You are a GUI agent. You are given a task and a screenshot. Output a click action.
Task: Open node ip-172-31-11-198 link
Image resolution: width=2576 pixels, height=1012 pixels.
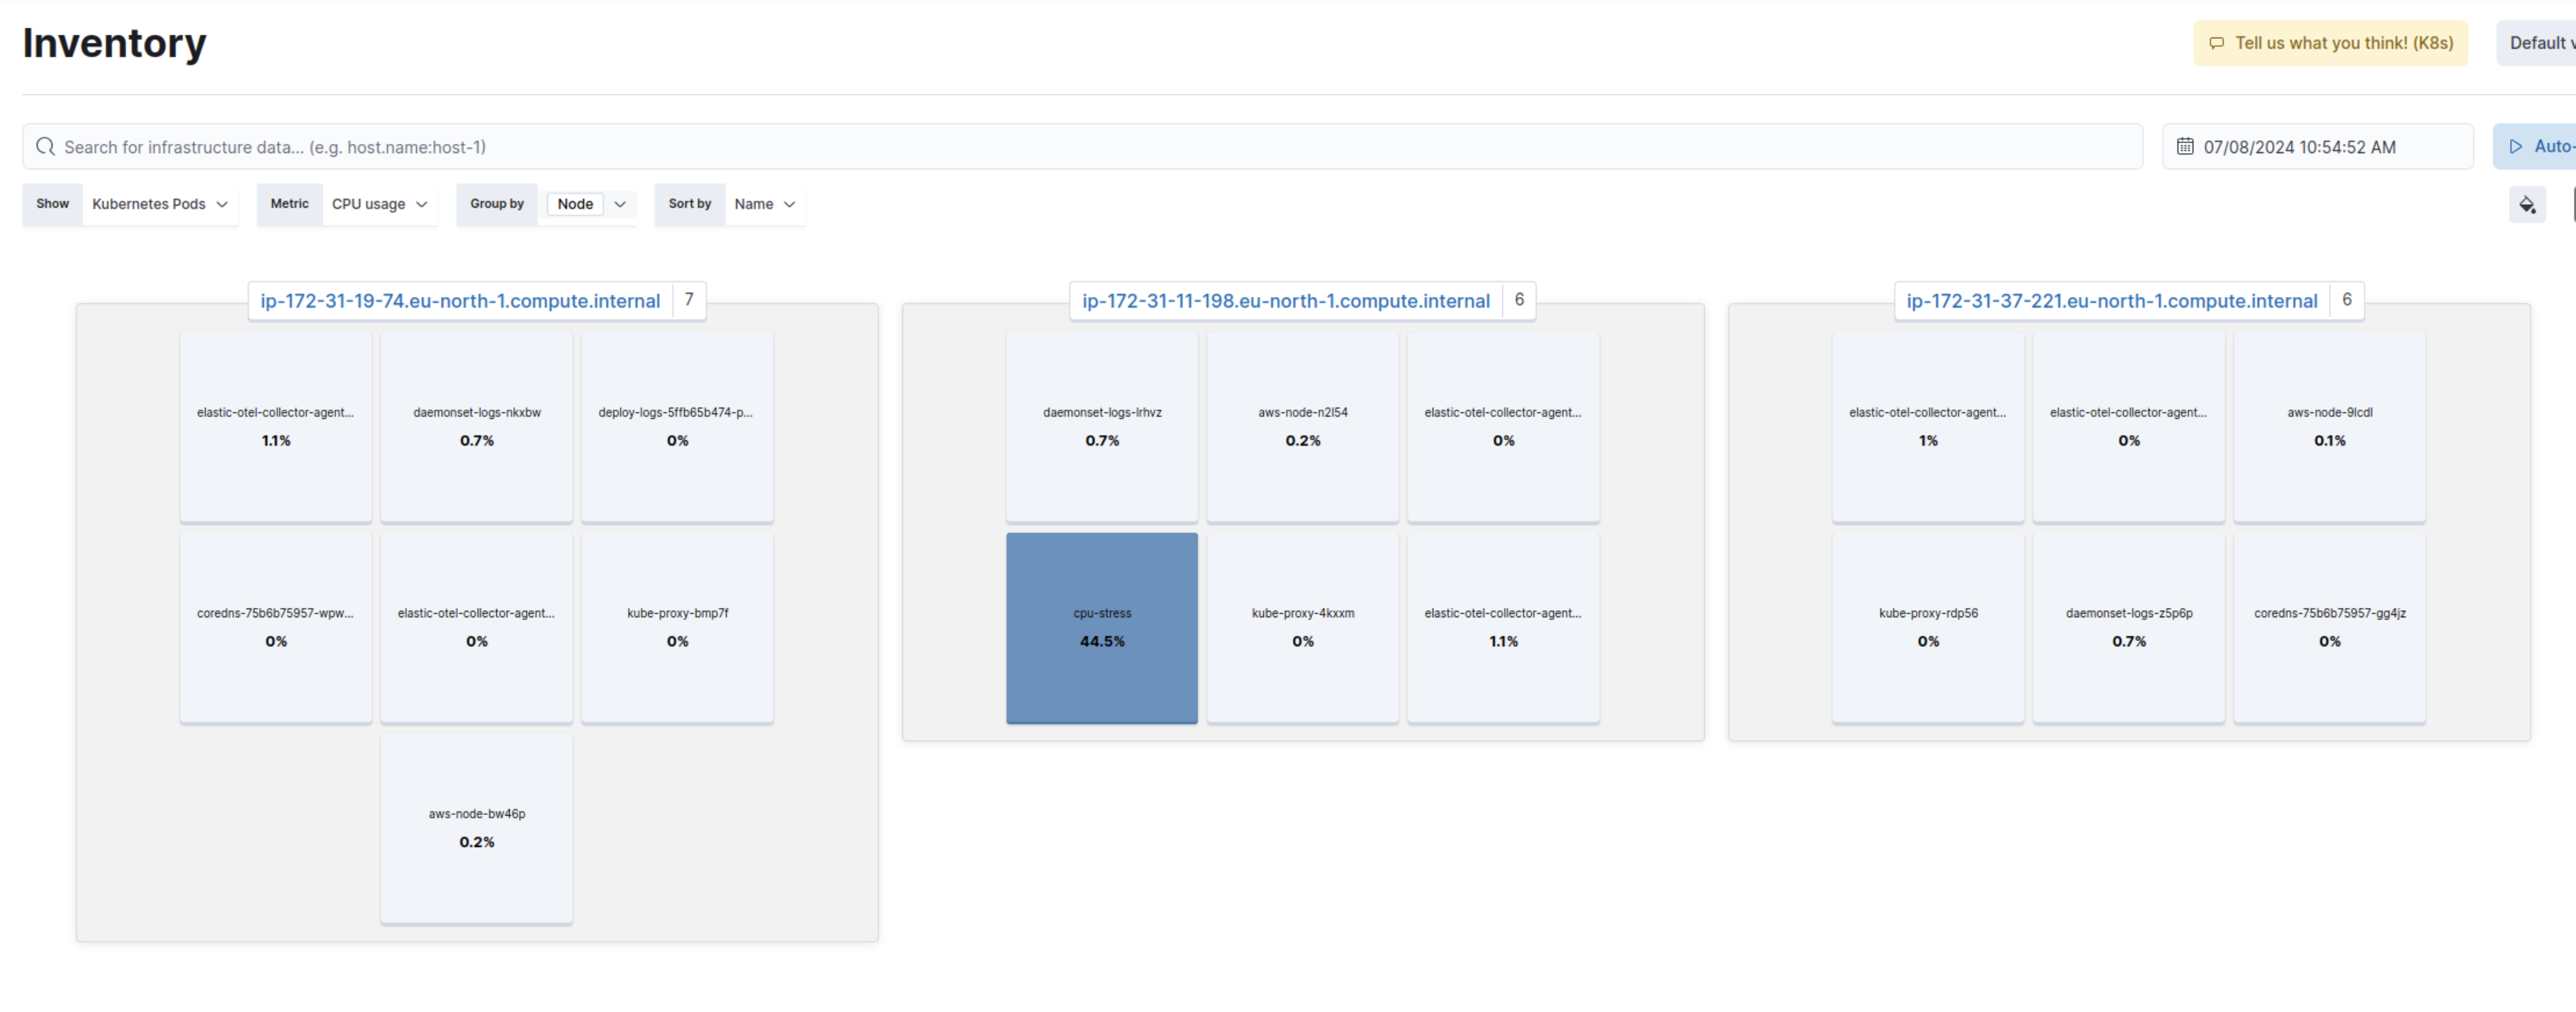tap(1285, 301)
